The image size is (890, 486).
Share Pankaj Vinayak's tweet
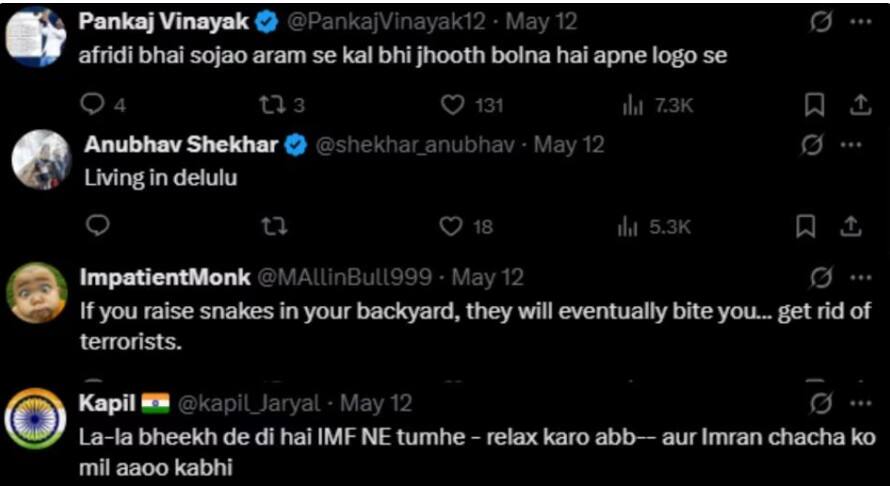pyautogui.click(x=857, y=105)
